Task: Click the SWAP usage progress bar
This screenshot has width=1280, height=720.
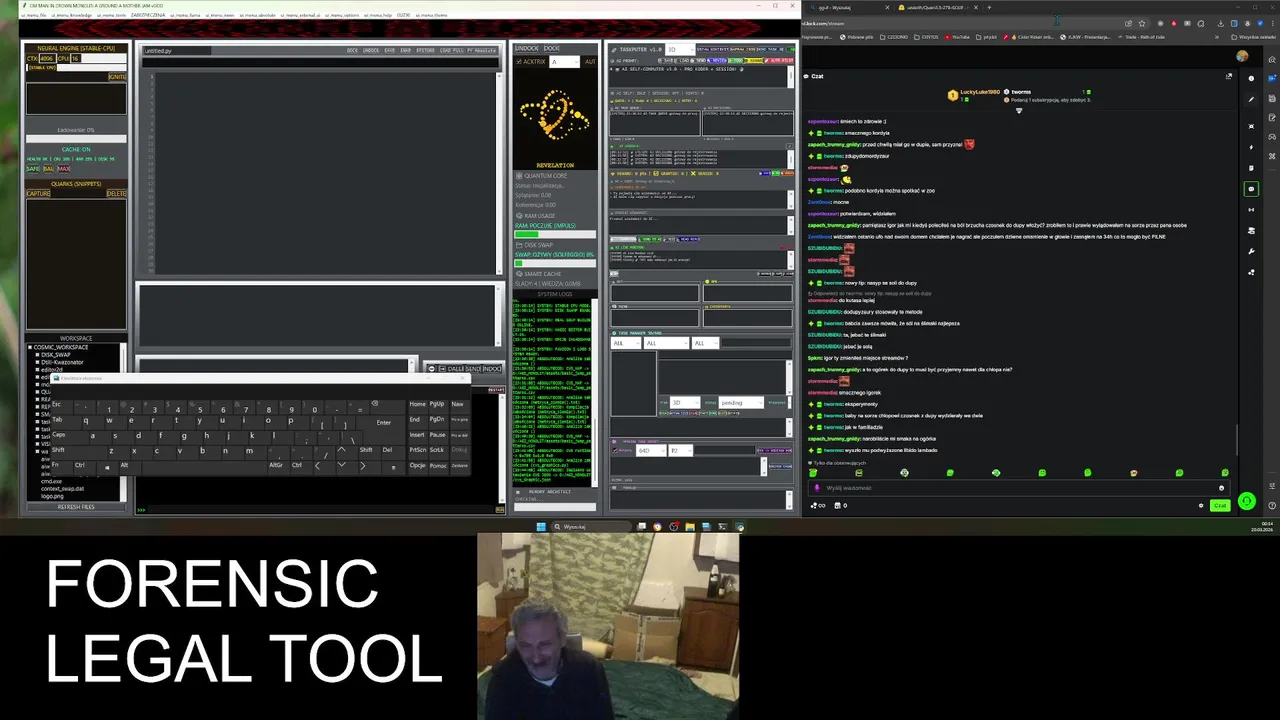Action: coord(555,263)
